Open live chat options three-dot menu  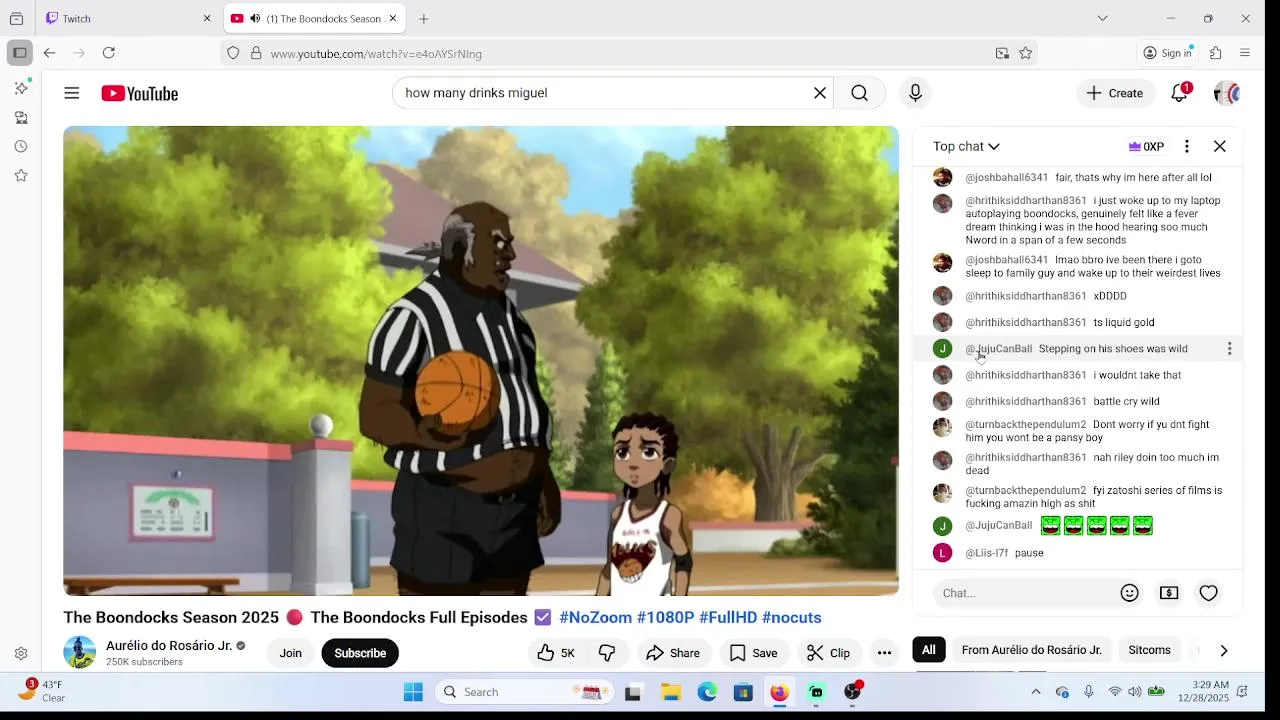coord(1187,146)
